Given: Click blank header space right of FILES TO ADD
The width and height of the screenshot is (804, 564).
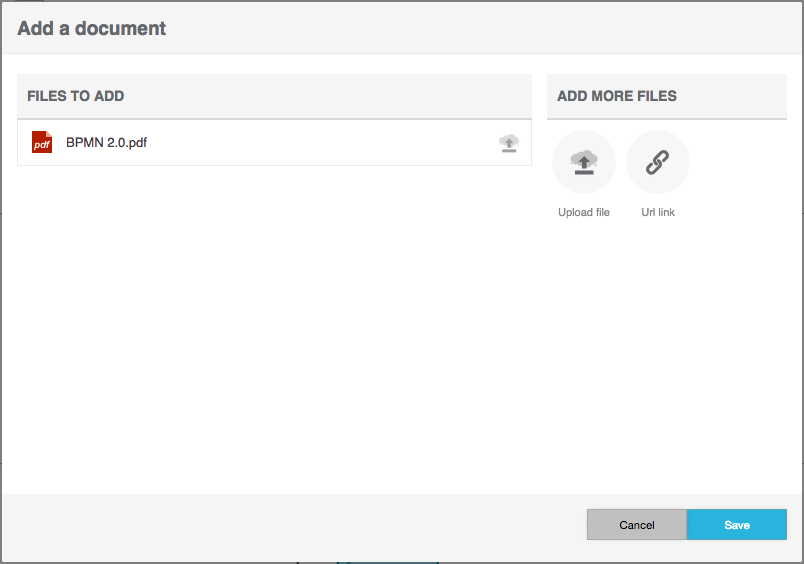Looking at the screenshot, I should pyautogui.click(x=330, y=96).
